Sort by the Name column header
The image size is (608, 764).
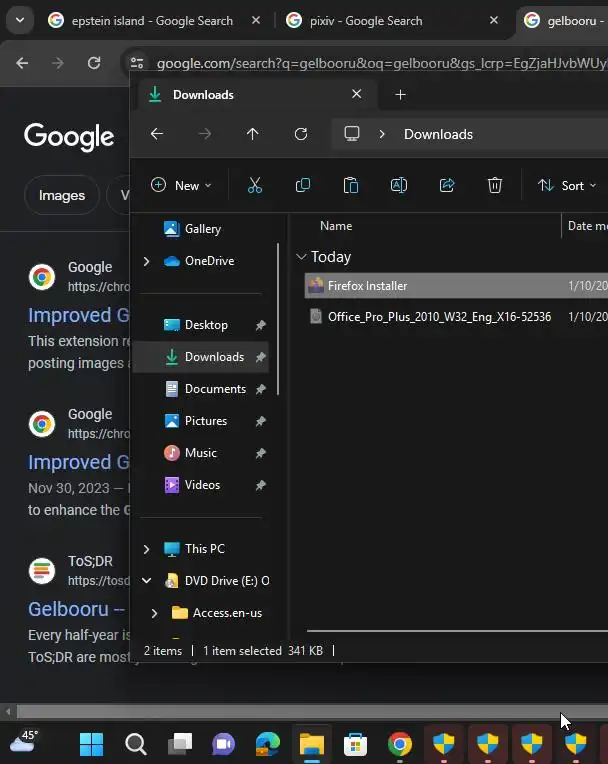336,226
